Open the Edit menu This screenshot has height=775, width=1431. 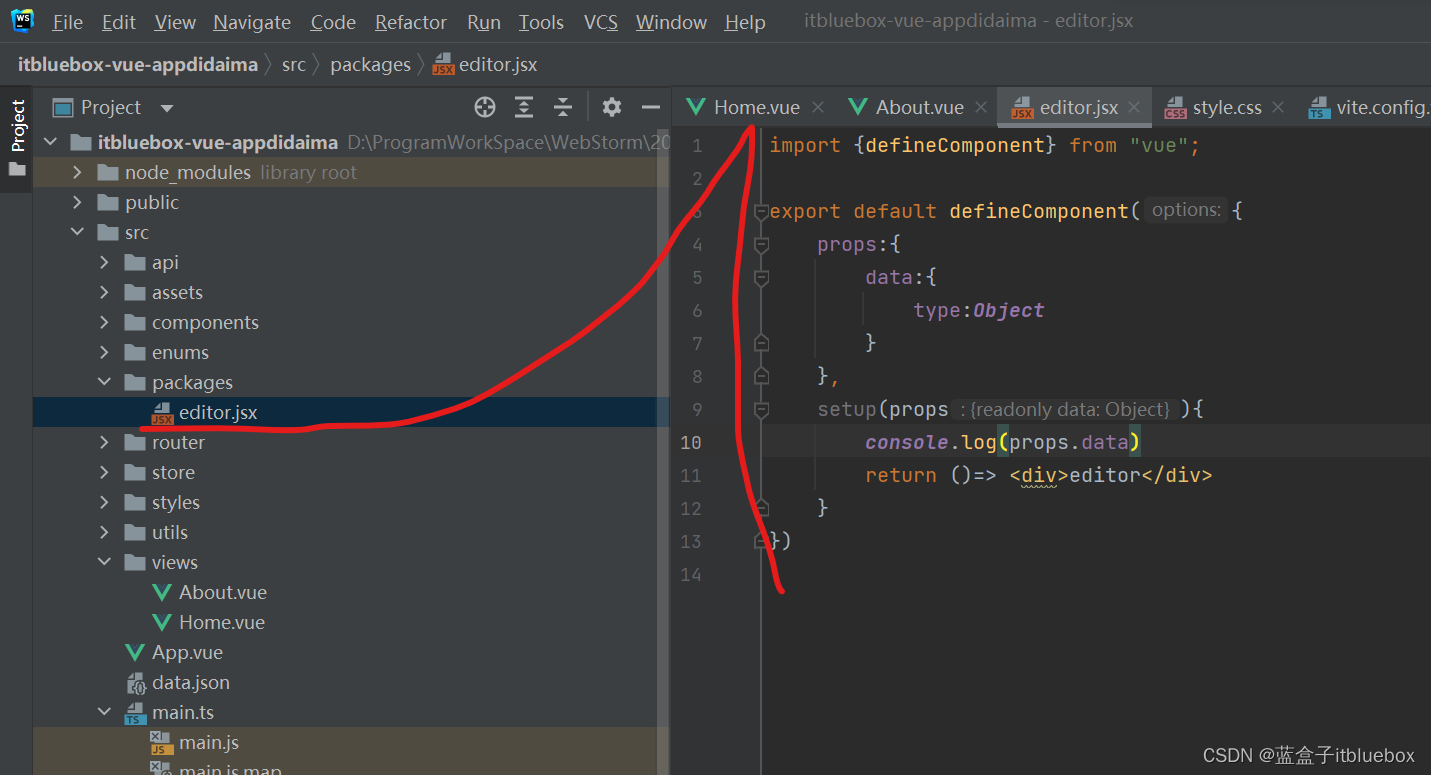(x=119, y=22)
